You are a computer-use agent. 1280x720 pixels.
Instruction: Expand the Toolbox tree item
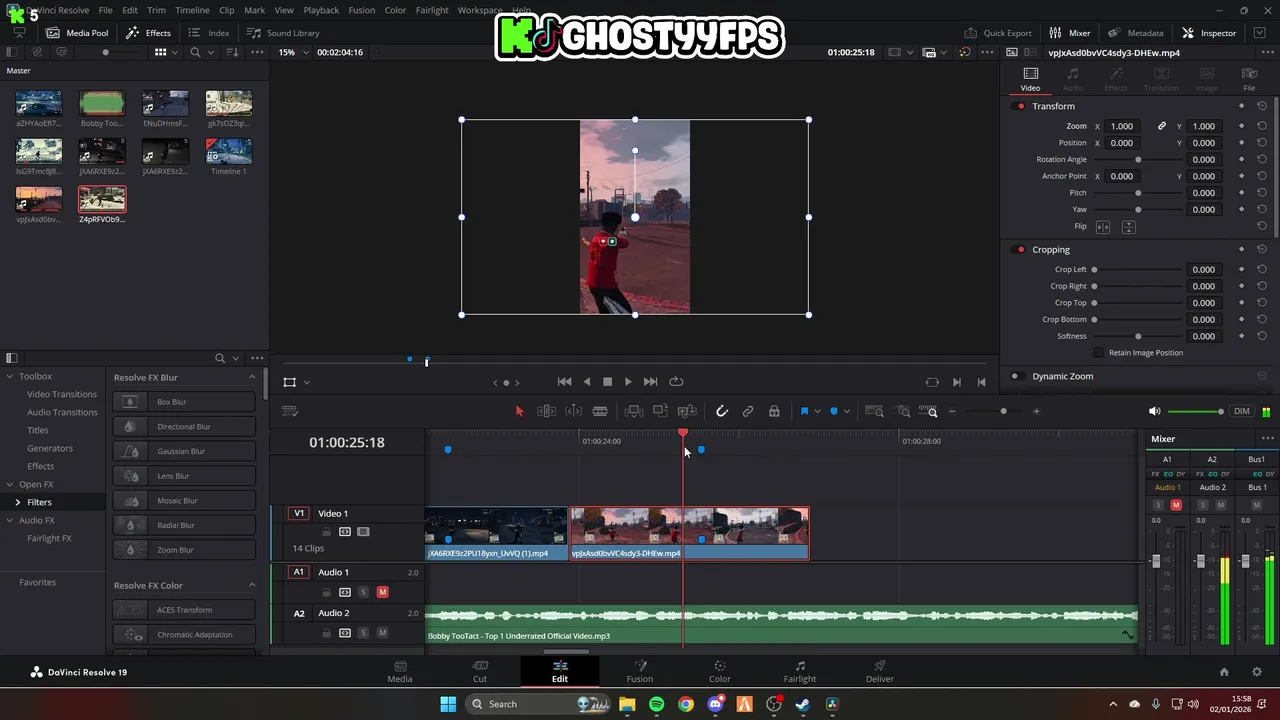click(9, 376)
